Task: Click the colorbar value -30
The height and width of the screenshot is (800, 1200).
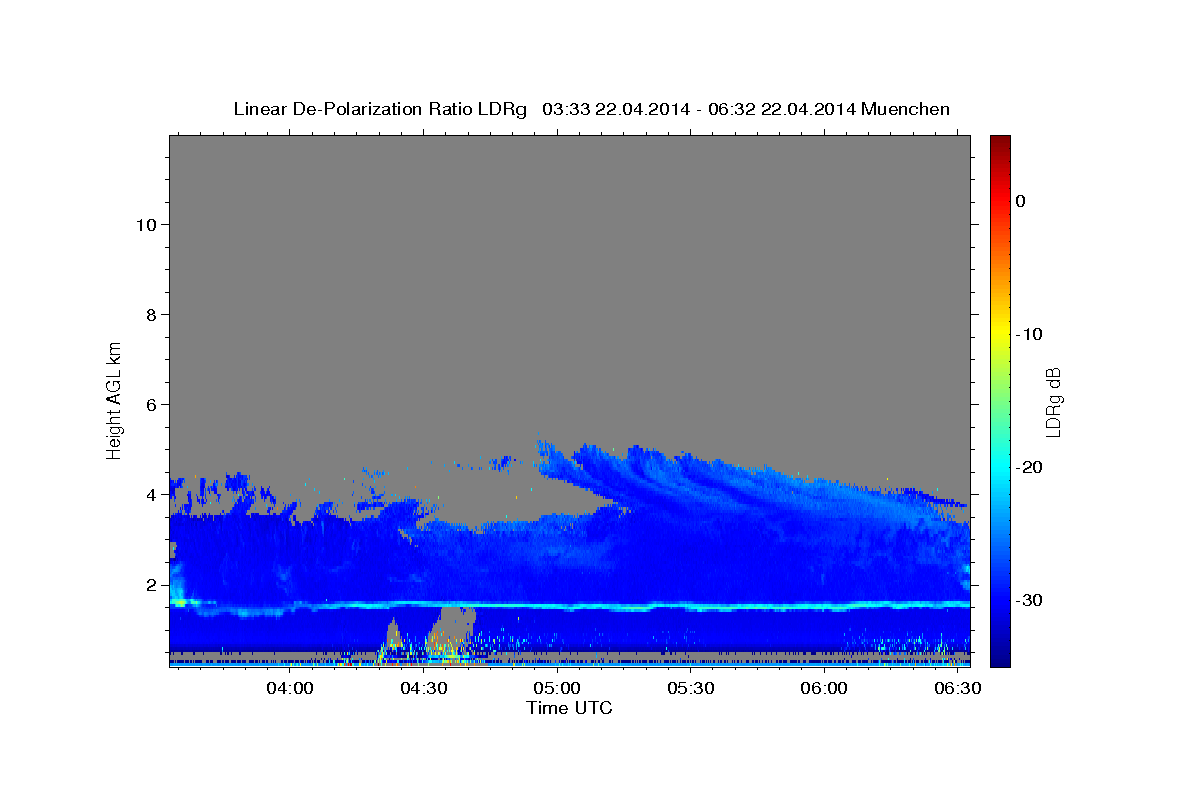Action: click(1029, 600)
